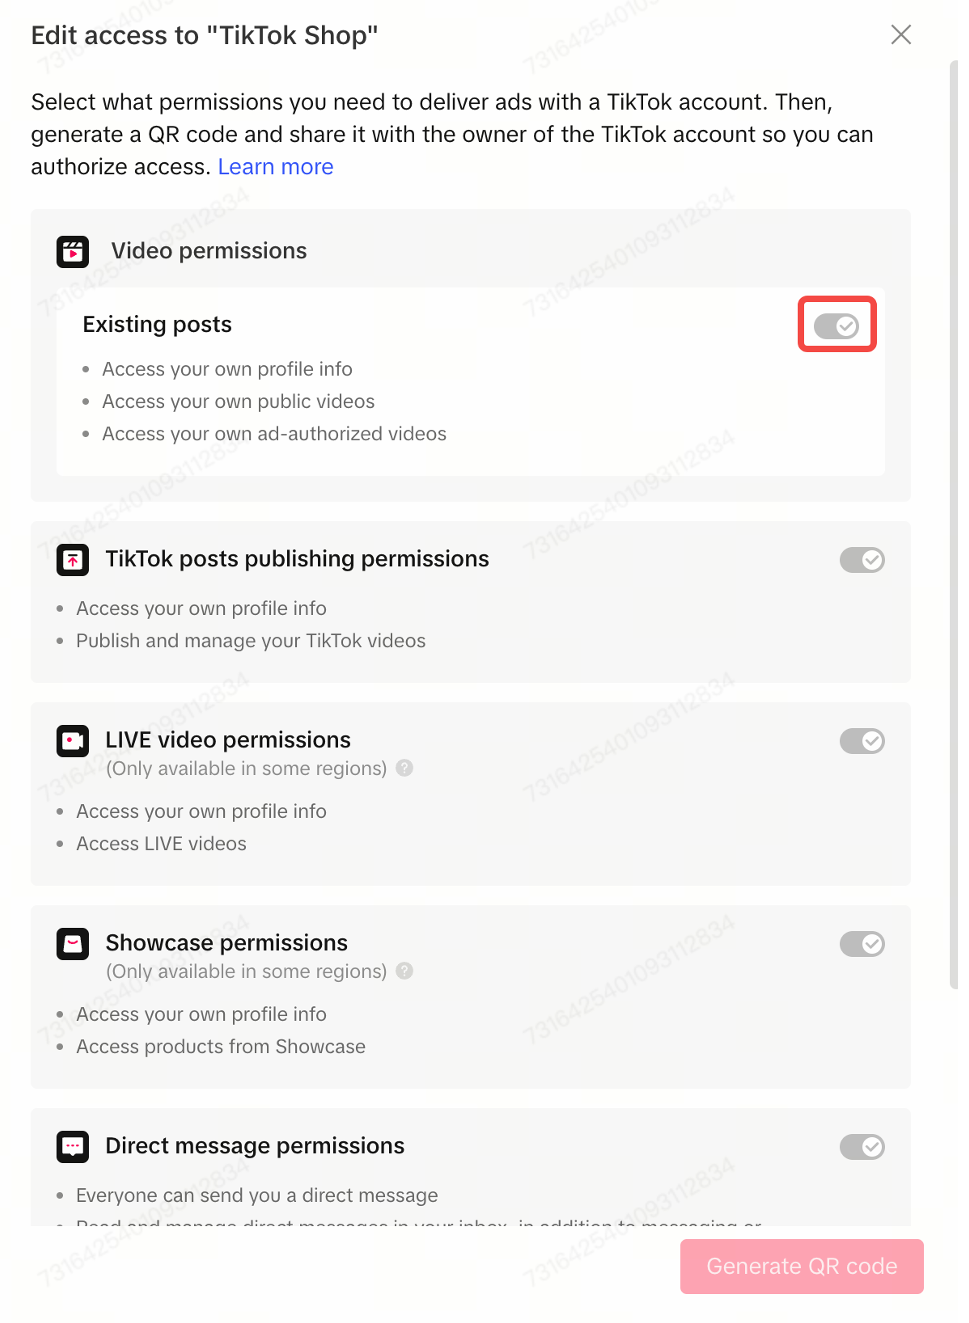Open the Learn more link
Screen dimensions: 969x1323
(x=276, y=167)
